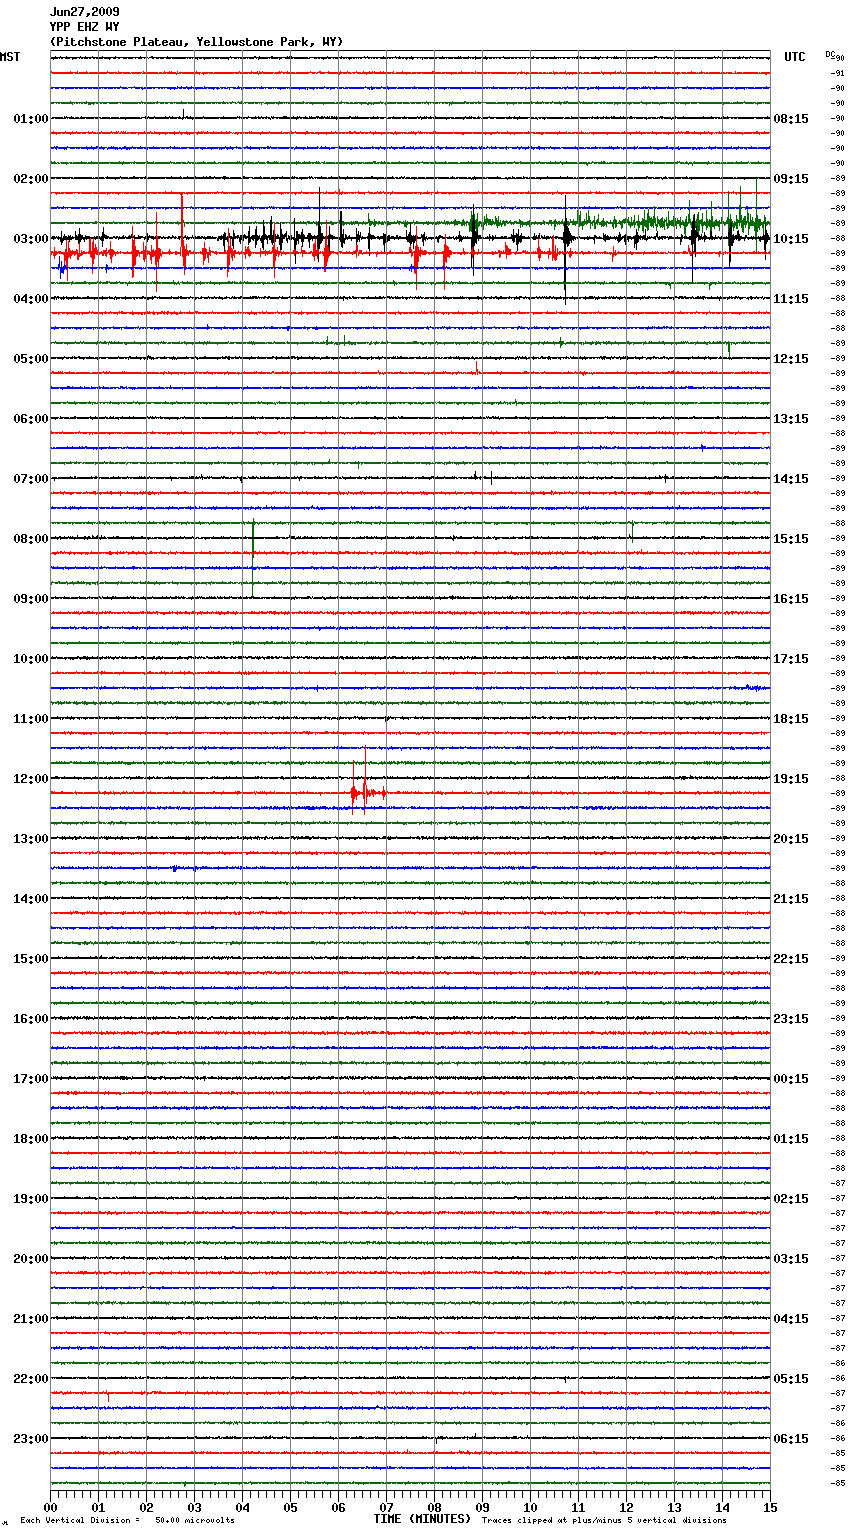850x1534 pixels.
Task: Select the 11:00 MST time label
Action: 31,719
